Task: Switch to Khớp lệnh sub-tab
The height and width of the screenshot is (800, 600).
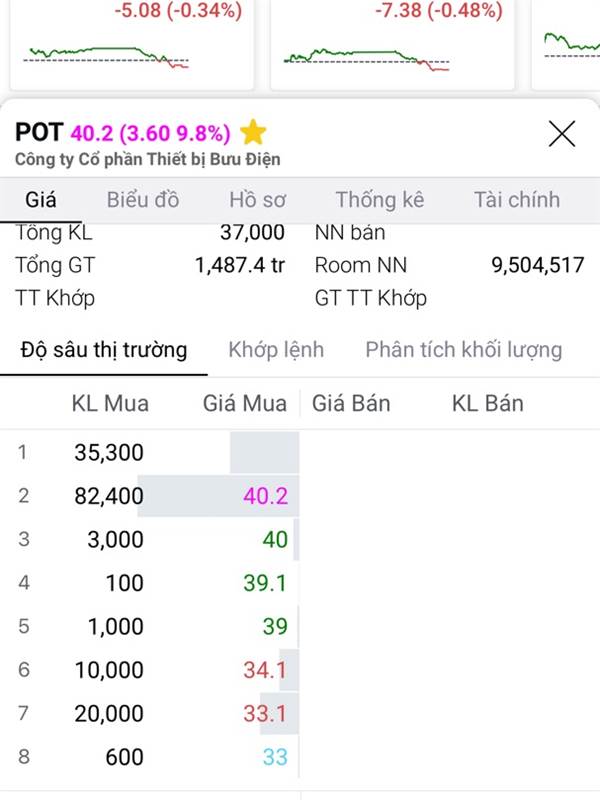Action: pos(276,350)
